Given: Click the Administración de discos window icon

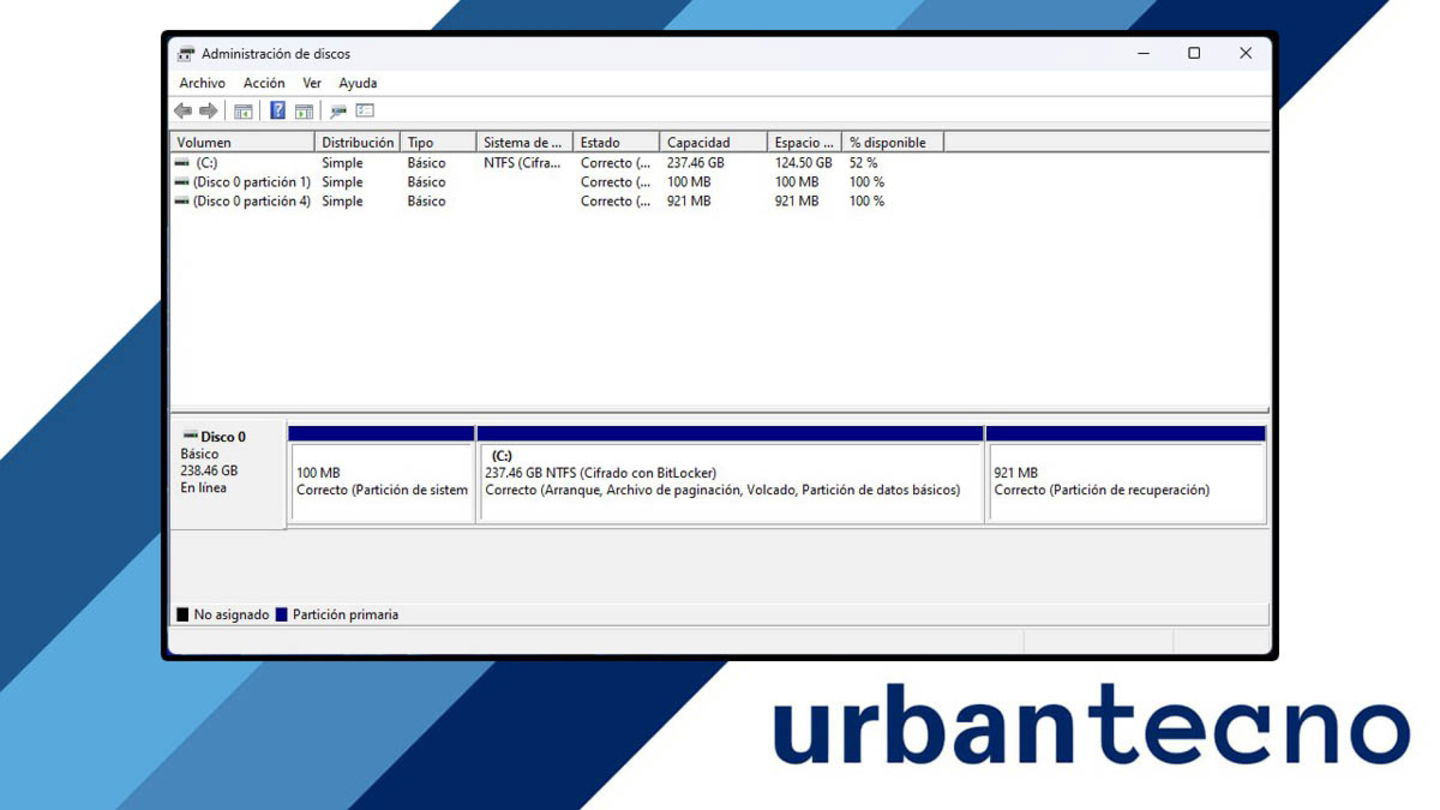Looking at the screenshot, I should (x=184, y=53).
